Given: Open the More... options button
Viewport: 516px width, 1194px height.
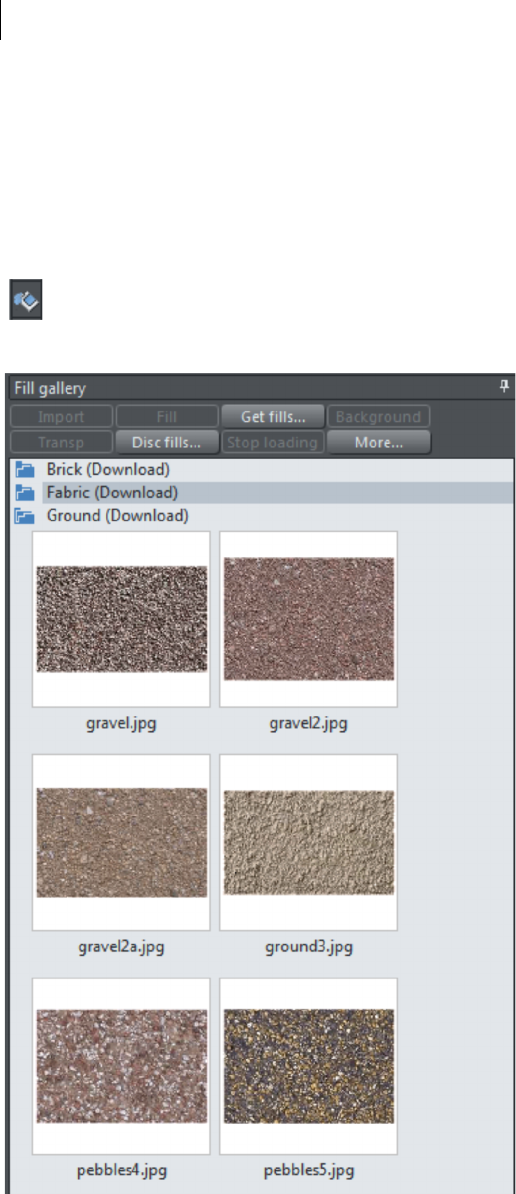Looking at the screenshot, I should click(x=379, y=442).
